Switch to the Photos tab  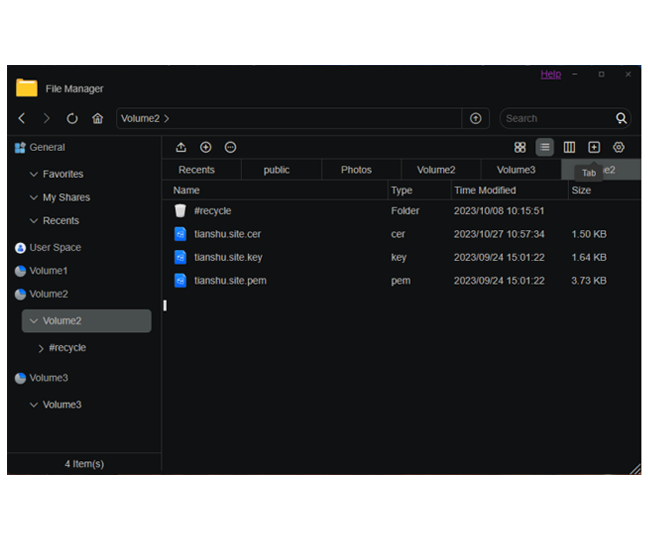coord(356,170)
